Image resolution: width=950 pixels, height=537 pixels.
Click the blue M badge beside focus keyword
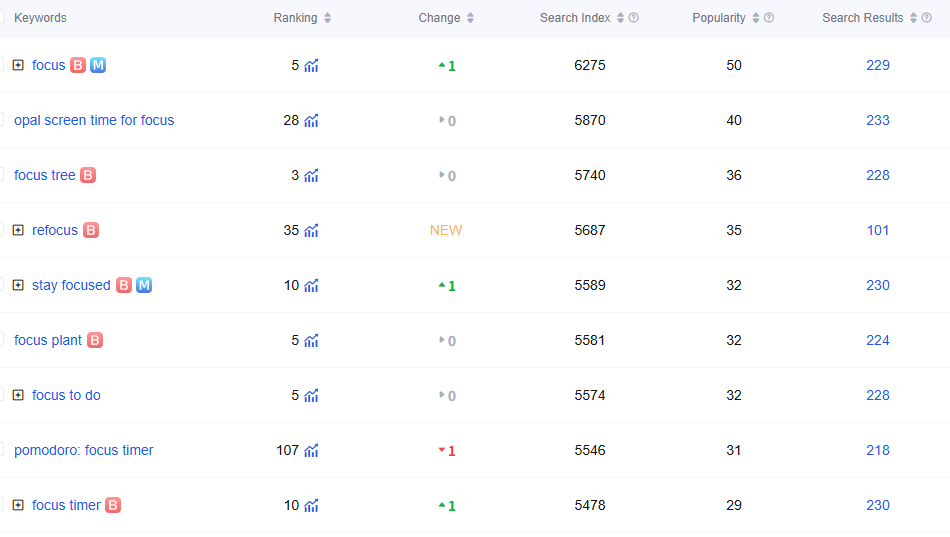pos(98,65)
